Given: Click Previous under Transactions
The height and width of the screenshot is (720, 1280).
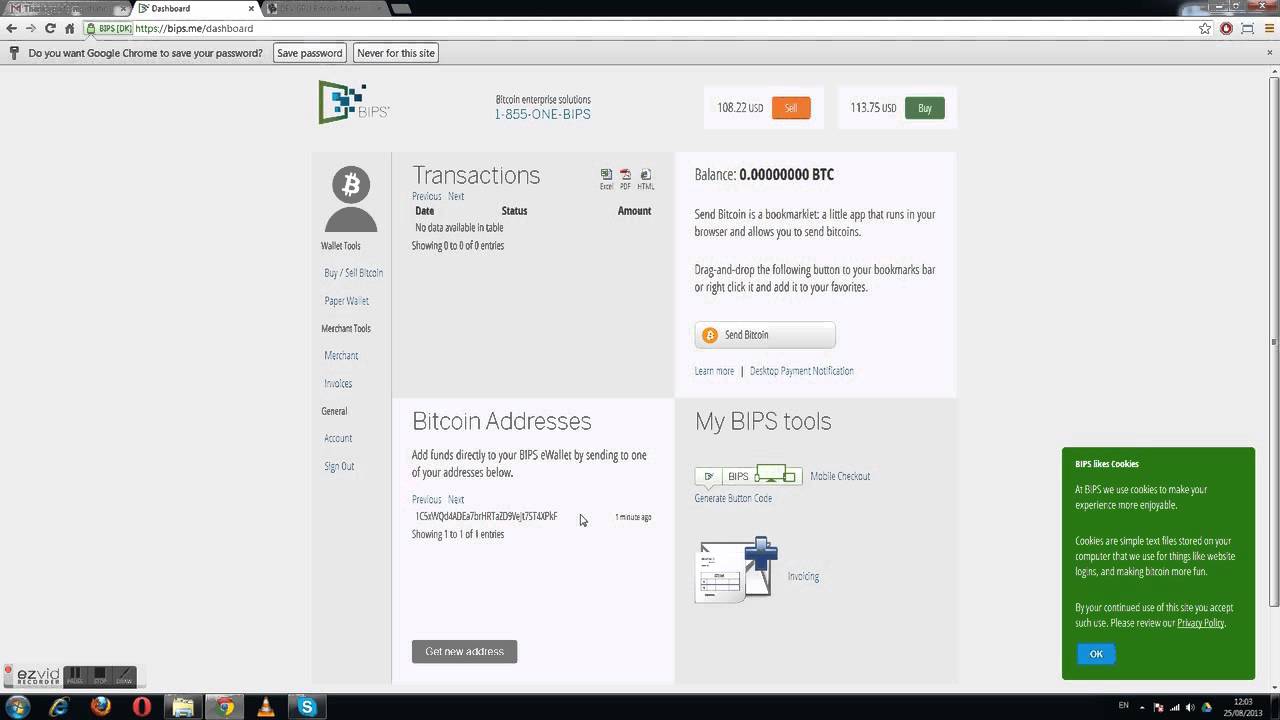Looking at the screenshot, I should coord(426,196).
